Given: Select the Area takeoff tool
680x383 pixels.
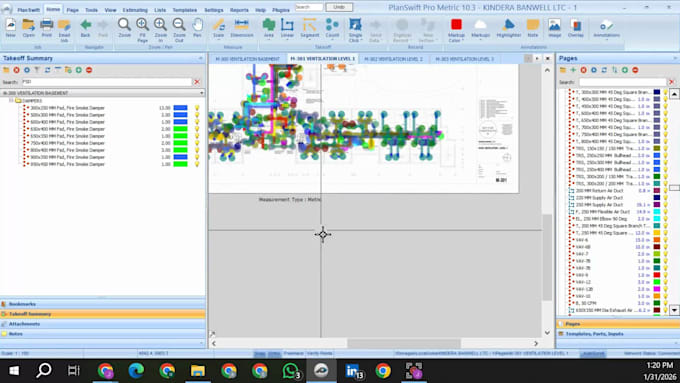Looking at the screenshot, I should pos(269,25).
